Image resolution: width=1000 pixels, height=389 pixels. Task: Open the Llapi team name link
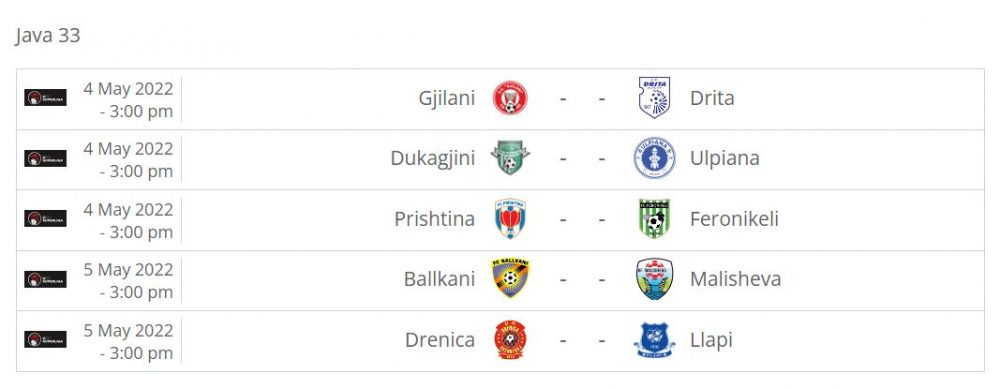pos(711,340)
